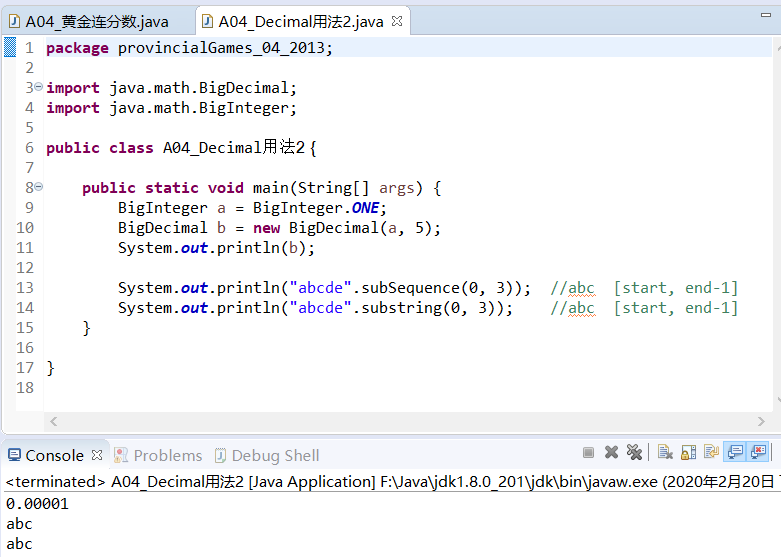Click the Java file icon on A04_黄金连分数 tab

pos(14,21)
